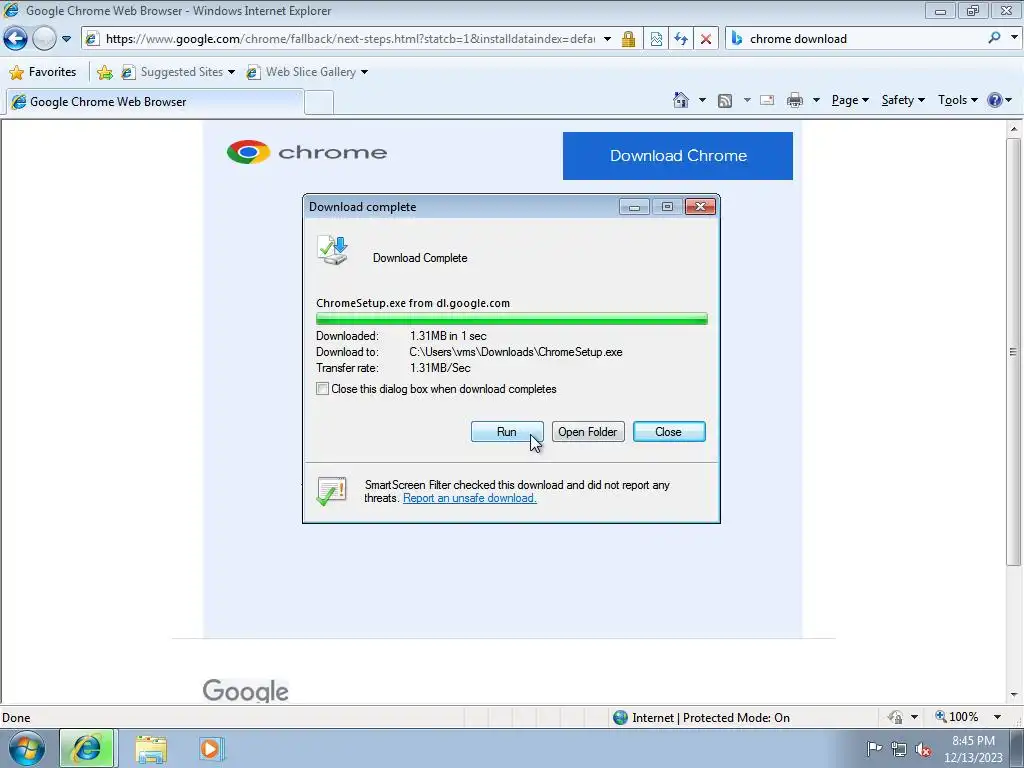Run the downloaded ChromeSetup.exe
The image size is (1024, 768).
tap(507, 432)
